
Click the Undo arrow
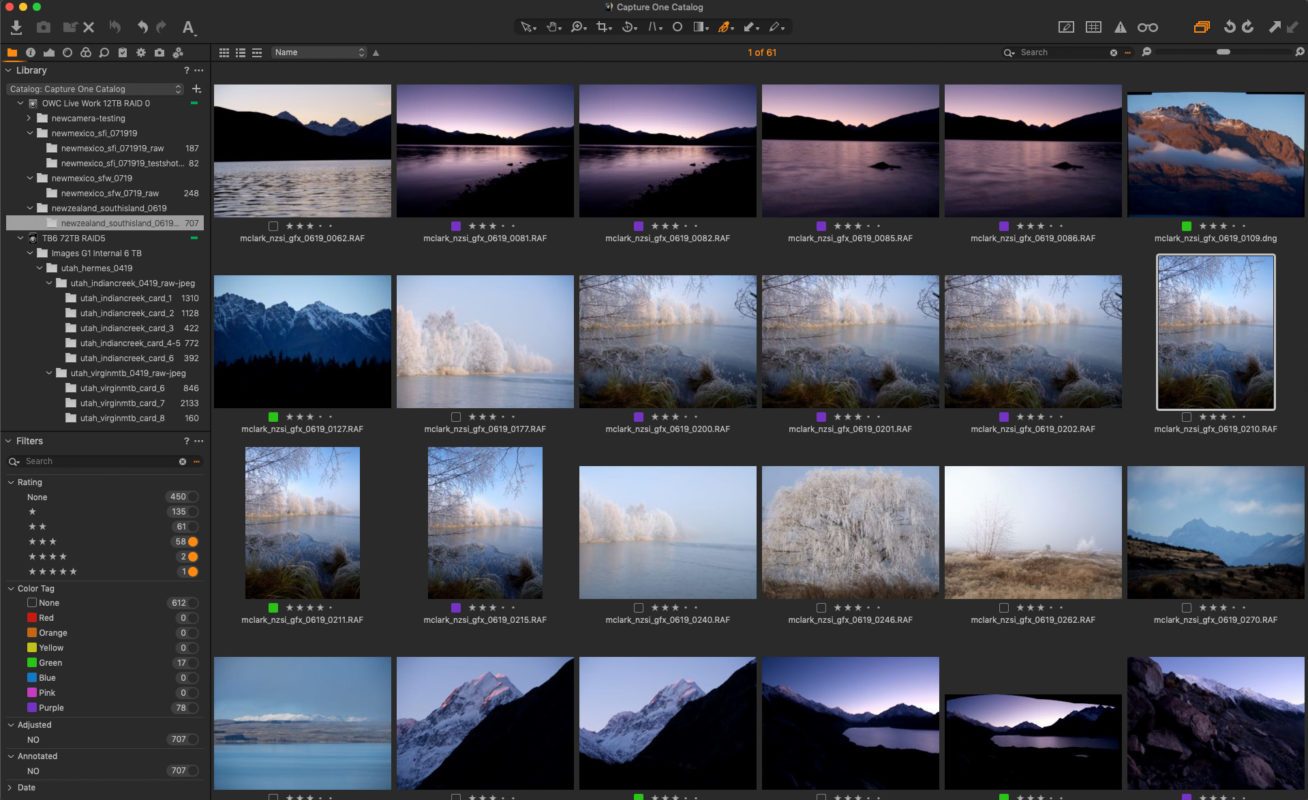point(143,27)
